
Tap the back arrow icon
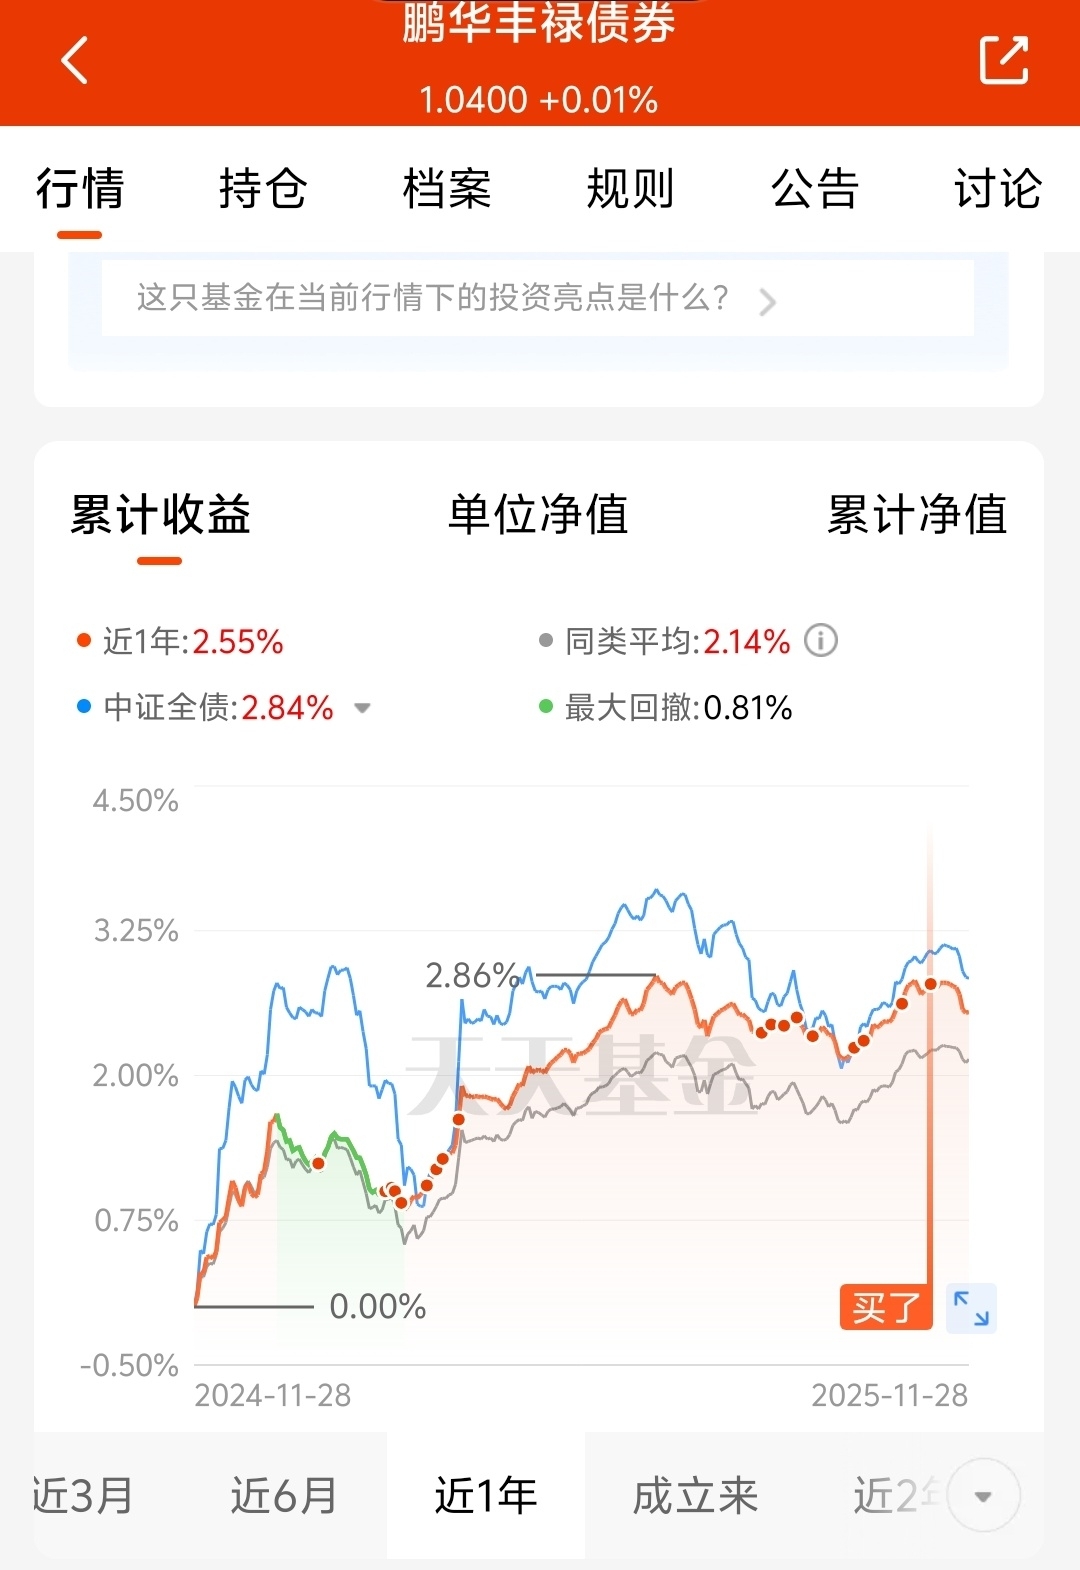[75, 60]
